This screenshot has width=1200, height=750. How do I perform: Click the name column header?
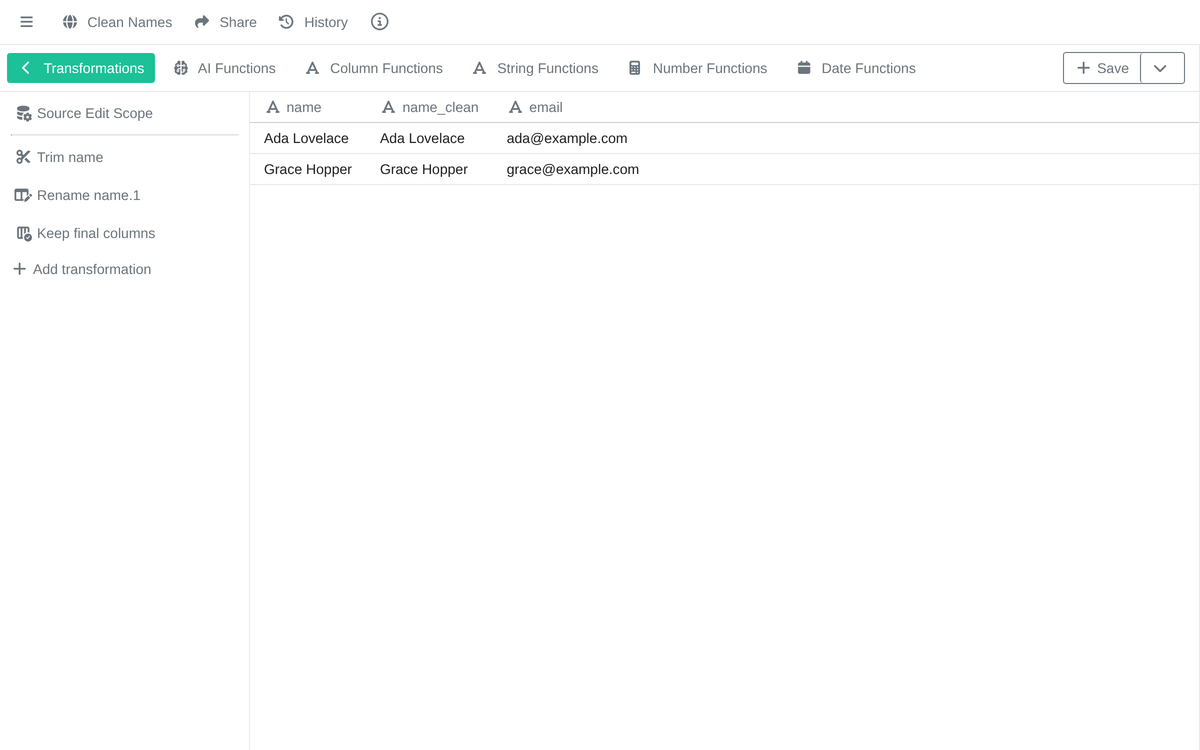pyautogui.click(x=293, y=107)
